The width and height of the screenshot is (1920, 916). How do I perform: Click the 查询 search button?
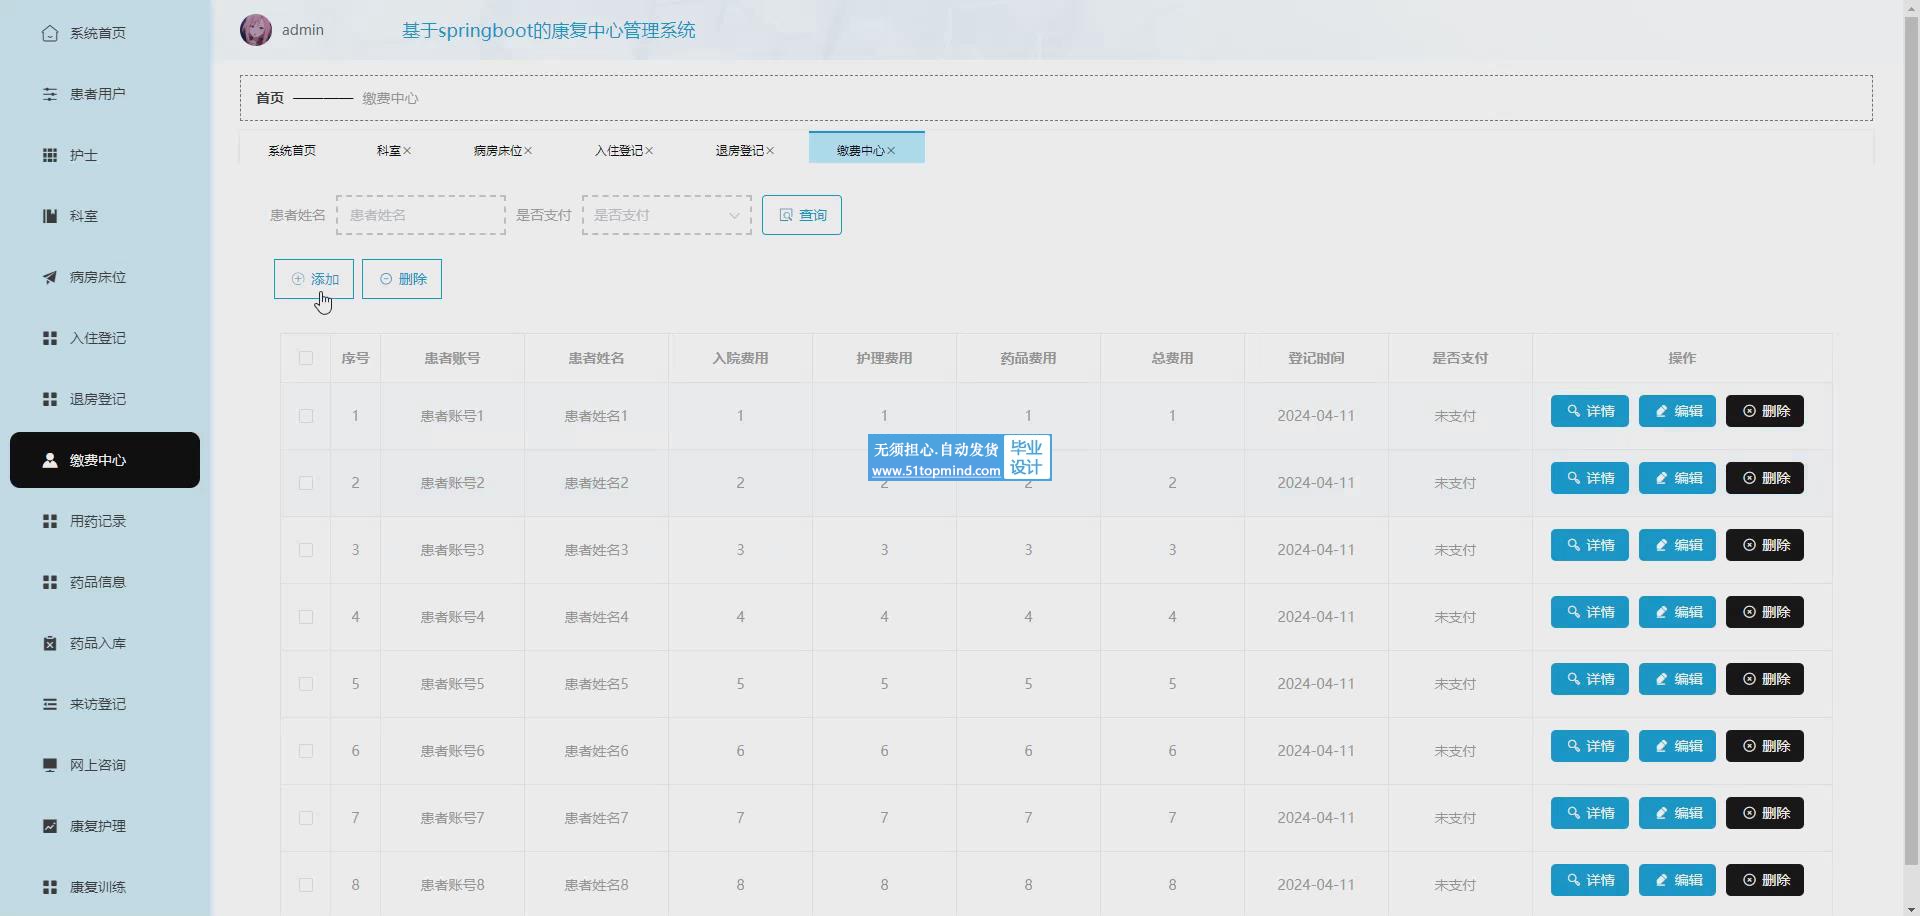click(802, 215)
